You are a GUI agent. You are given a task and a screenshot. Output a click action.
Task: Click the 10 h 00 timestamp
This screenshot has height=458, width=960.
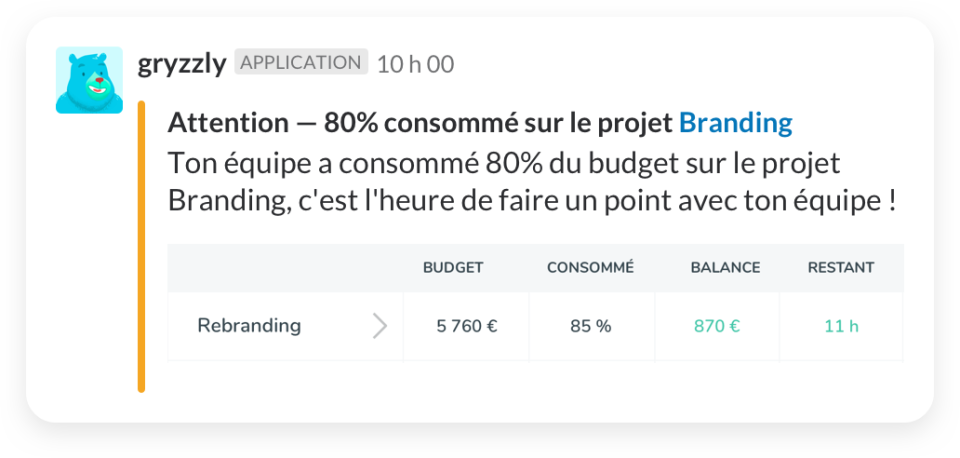tap(415, 64)
